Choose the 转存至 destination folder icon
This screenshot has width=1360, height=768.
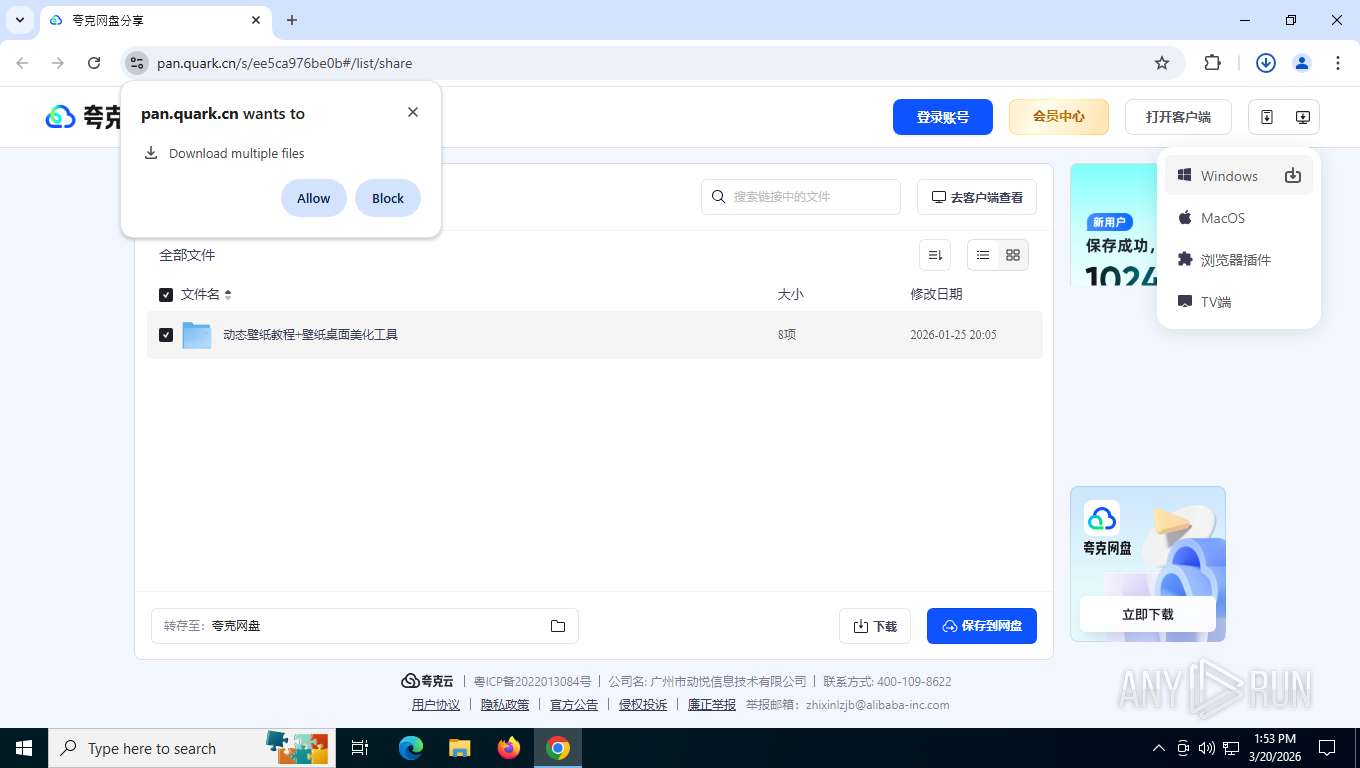tap(558, 626)
